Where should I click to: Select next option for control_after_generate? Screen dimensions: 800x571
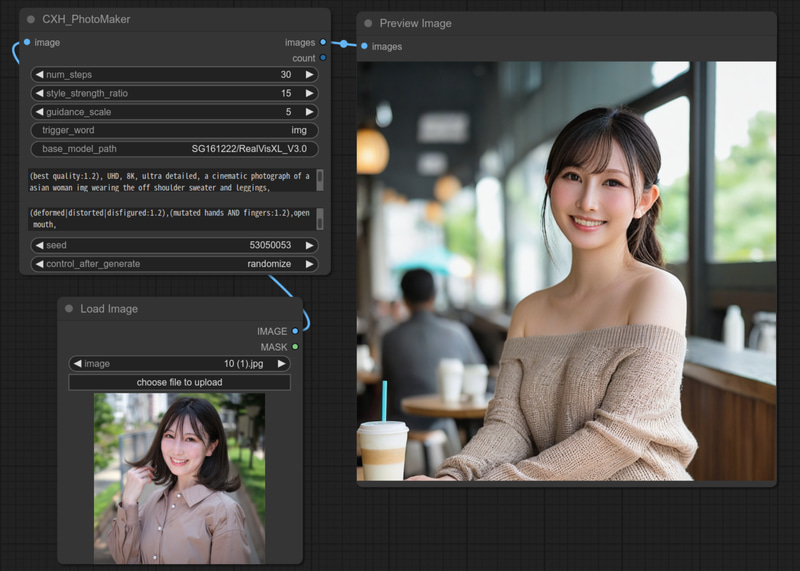(x=310, y=264)
